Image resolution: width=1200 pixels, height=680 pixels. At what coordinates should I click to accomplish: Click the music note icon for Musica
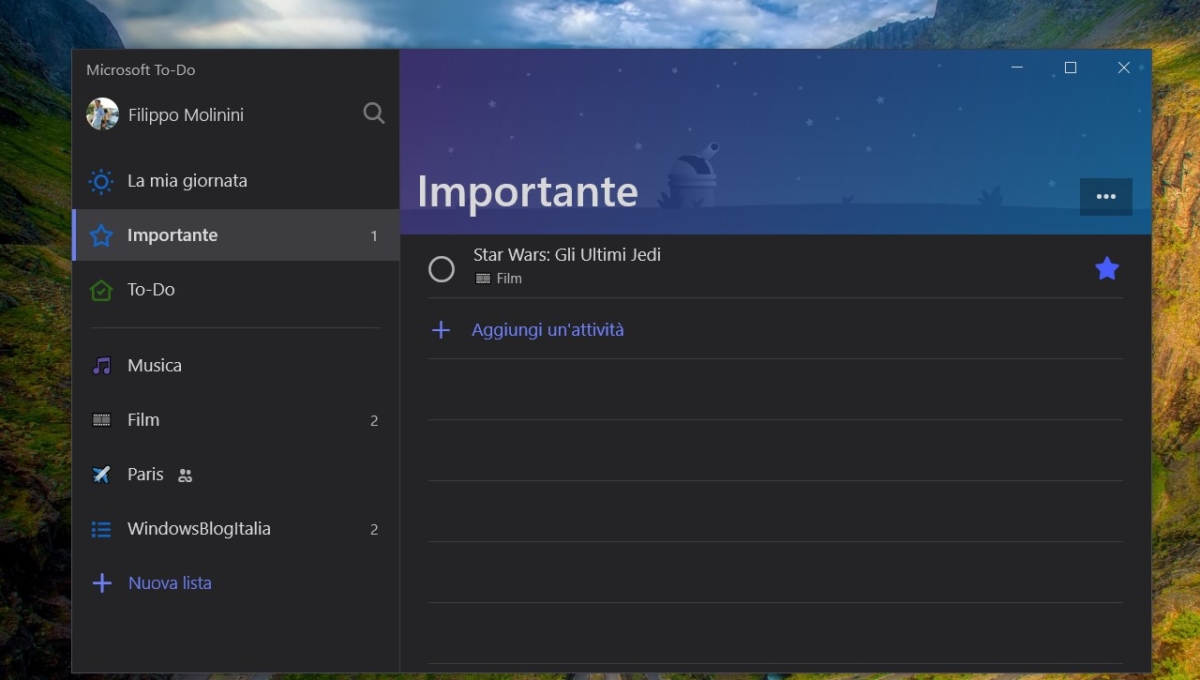point(101,366)
